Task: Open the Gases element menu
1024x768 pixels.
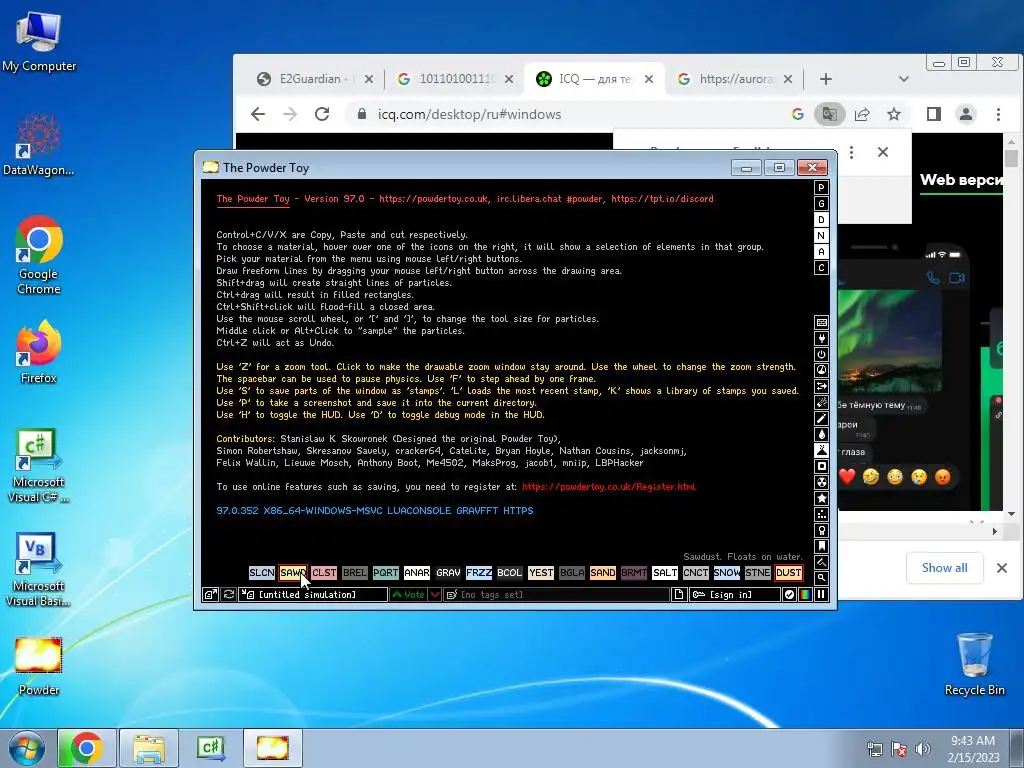Action: (x=822, y=419)
